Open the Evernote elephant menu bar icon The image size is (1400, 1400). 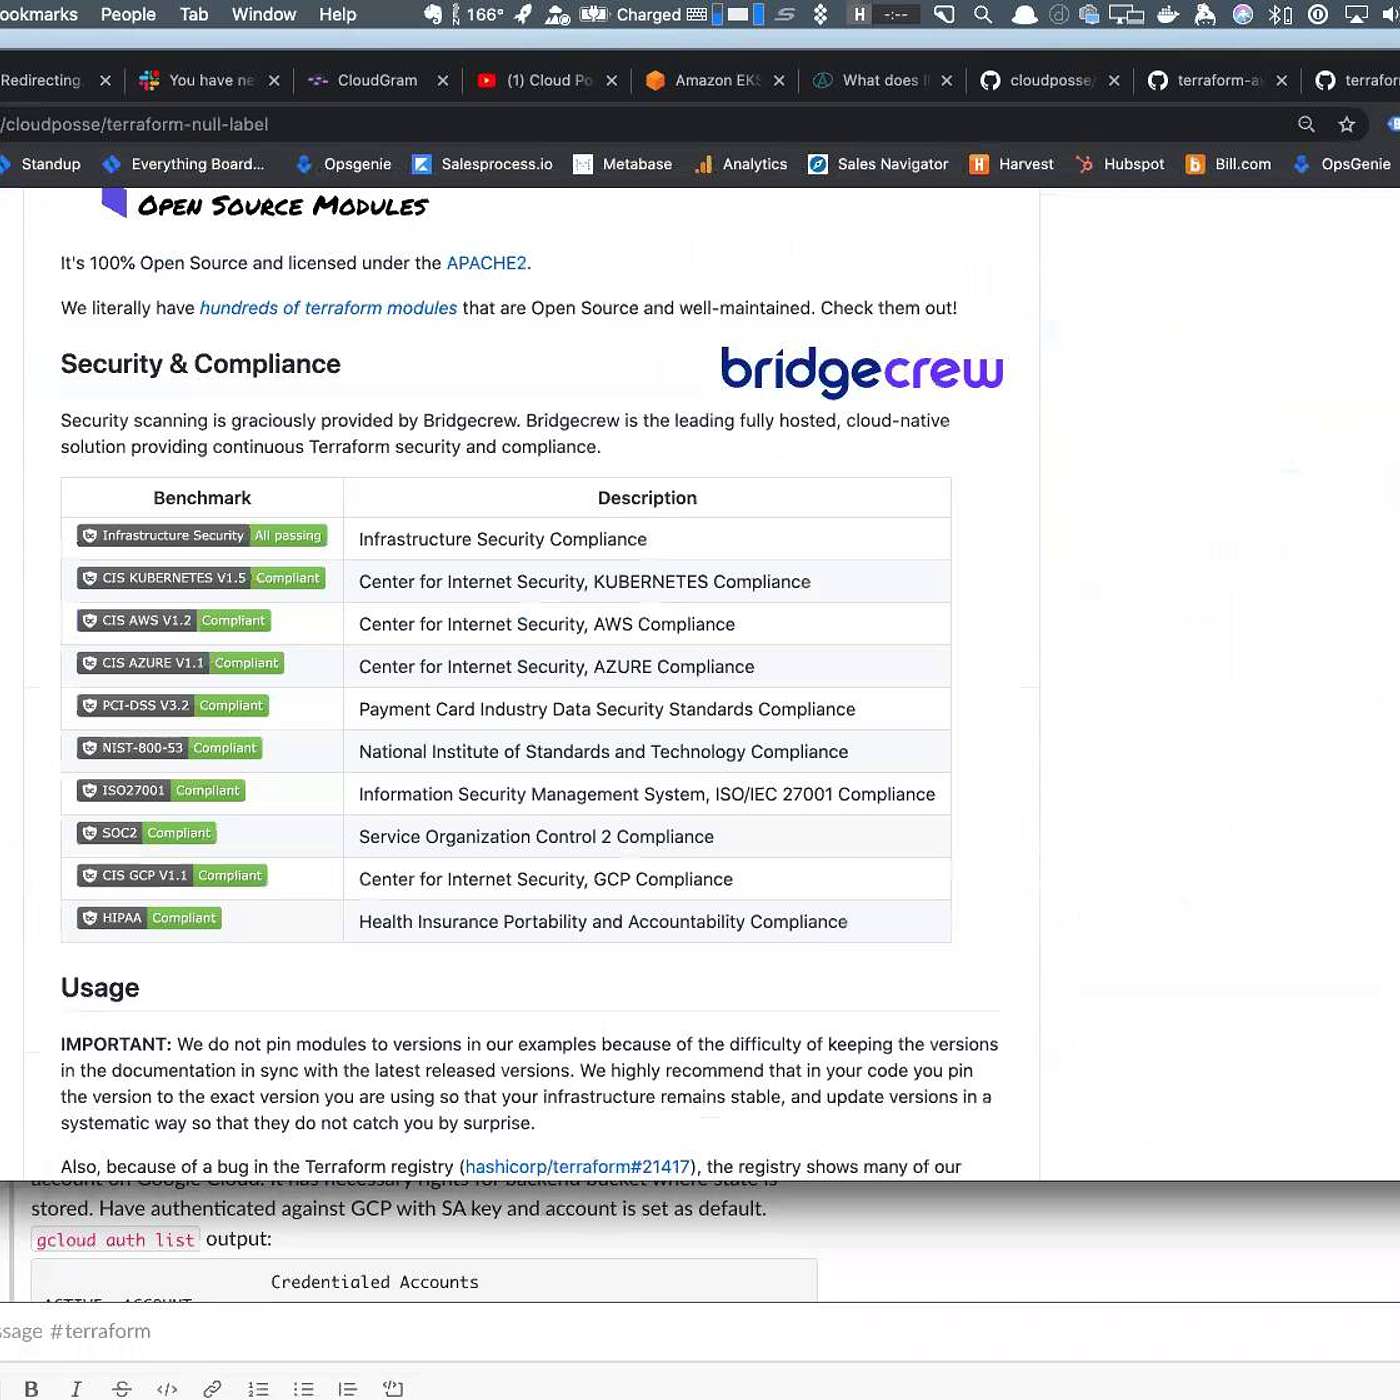point(433,14)
